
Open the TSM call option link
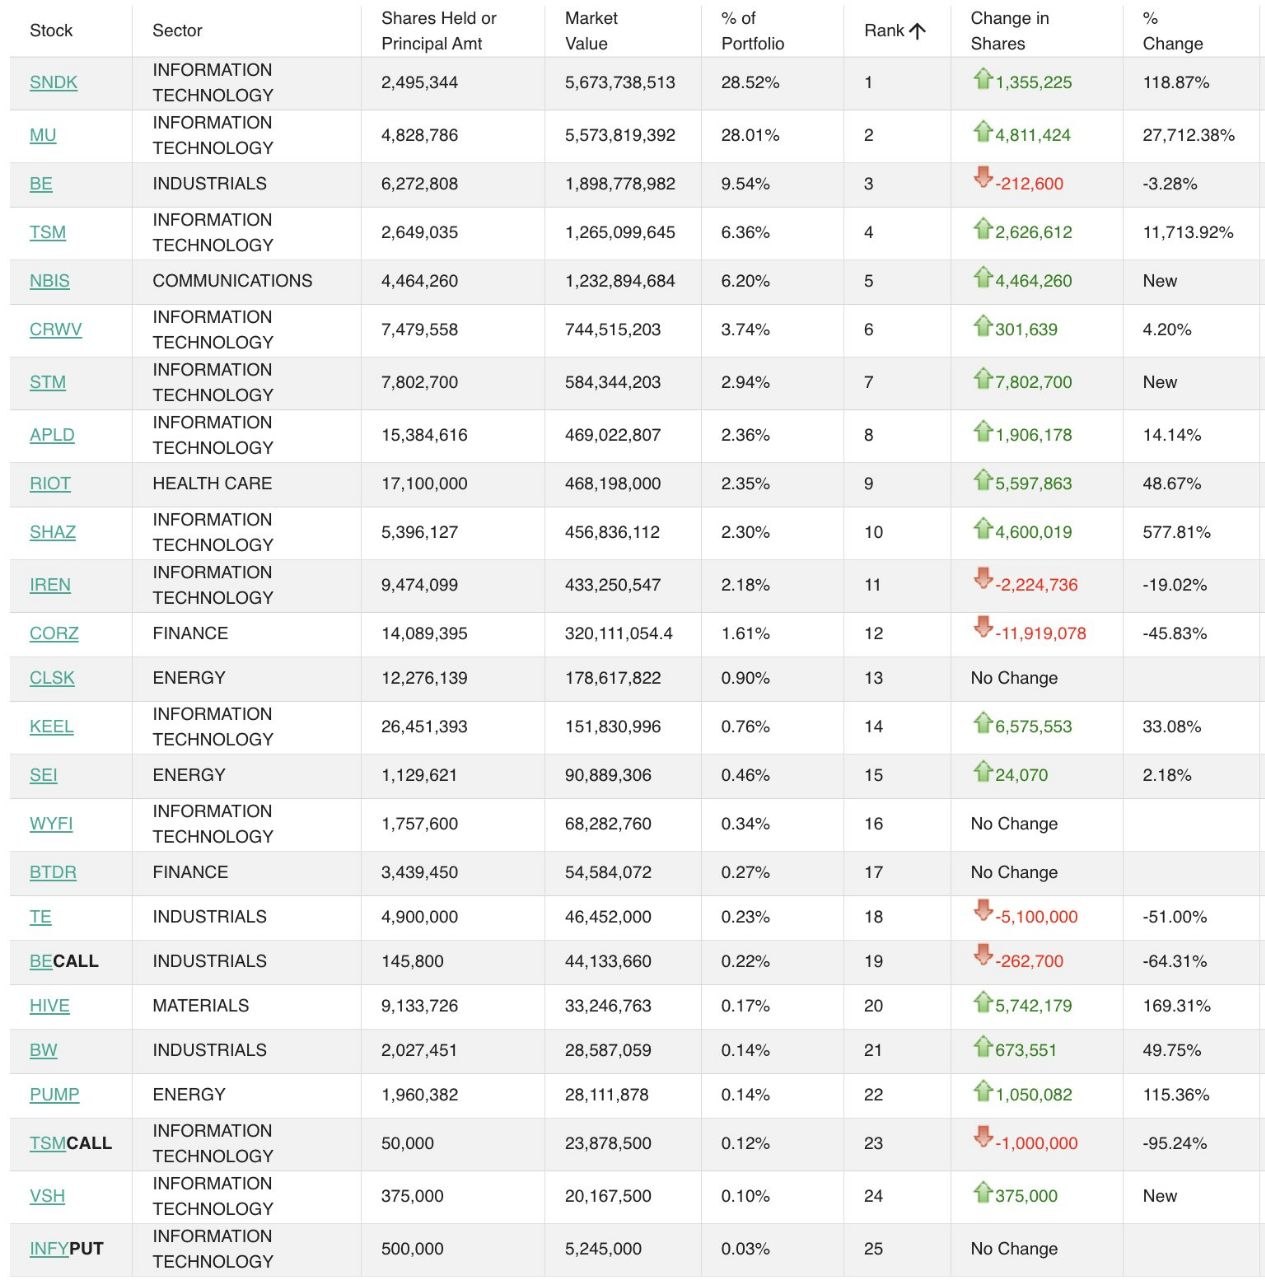click(71, 1143)
